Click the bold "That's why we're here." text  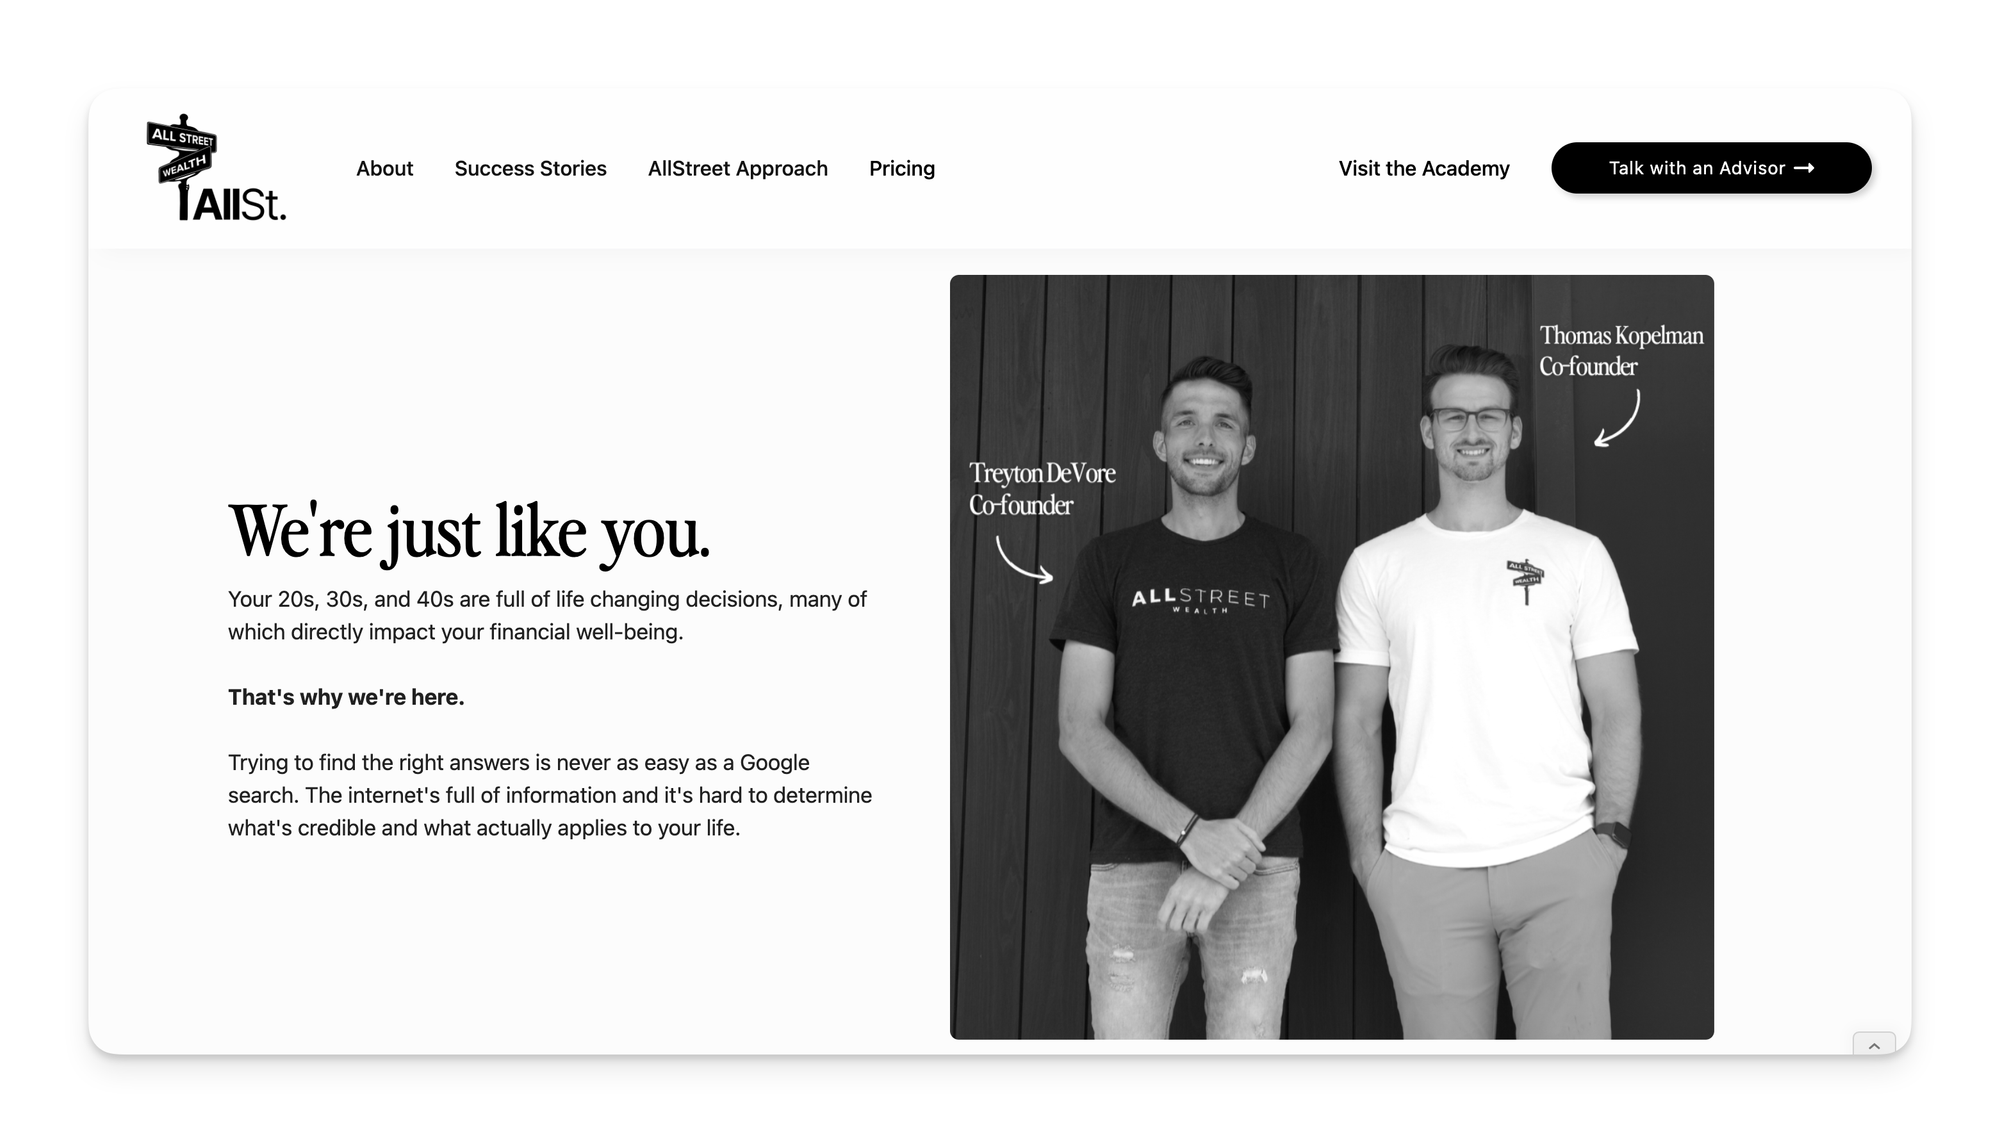tap(346, 697)
